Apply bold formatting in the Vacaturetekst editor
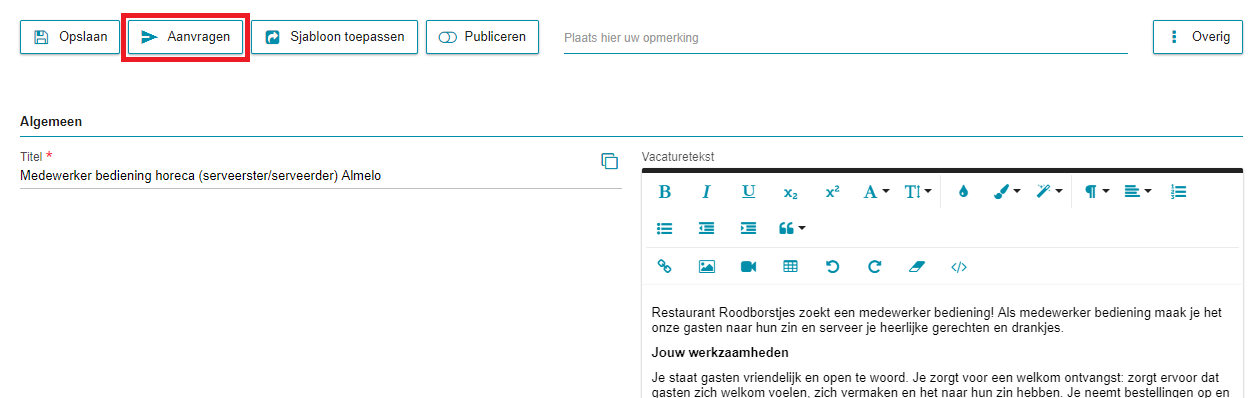This screenshot has width=1258, height=398. point(665,191)
